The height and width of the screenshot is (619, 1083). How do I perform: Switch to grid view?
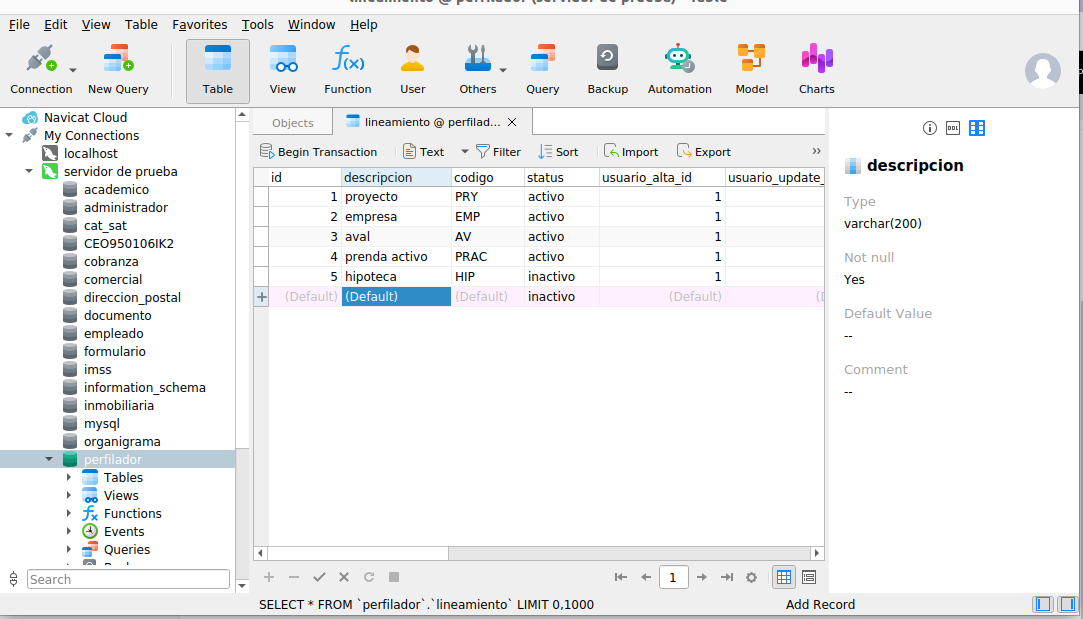784,577
